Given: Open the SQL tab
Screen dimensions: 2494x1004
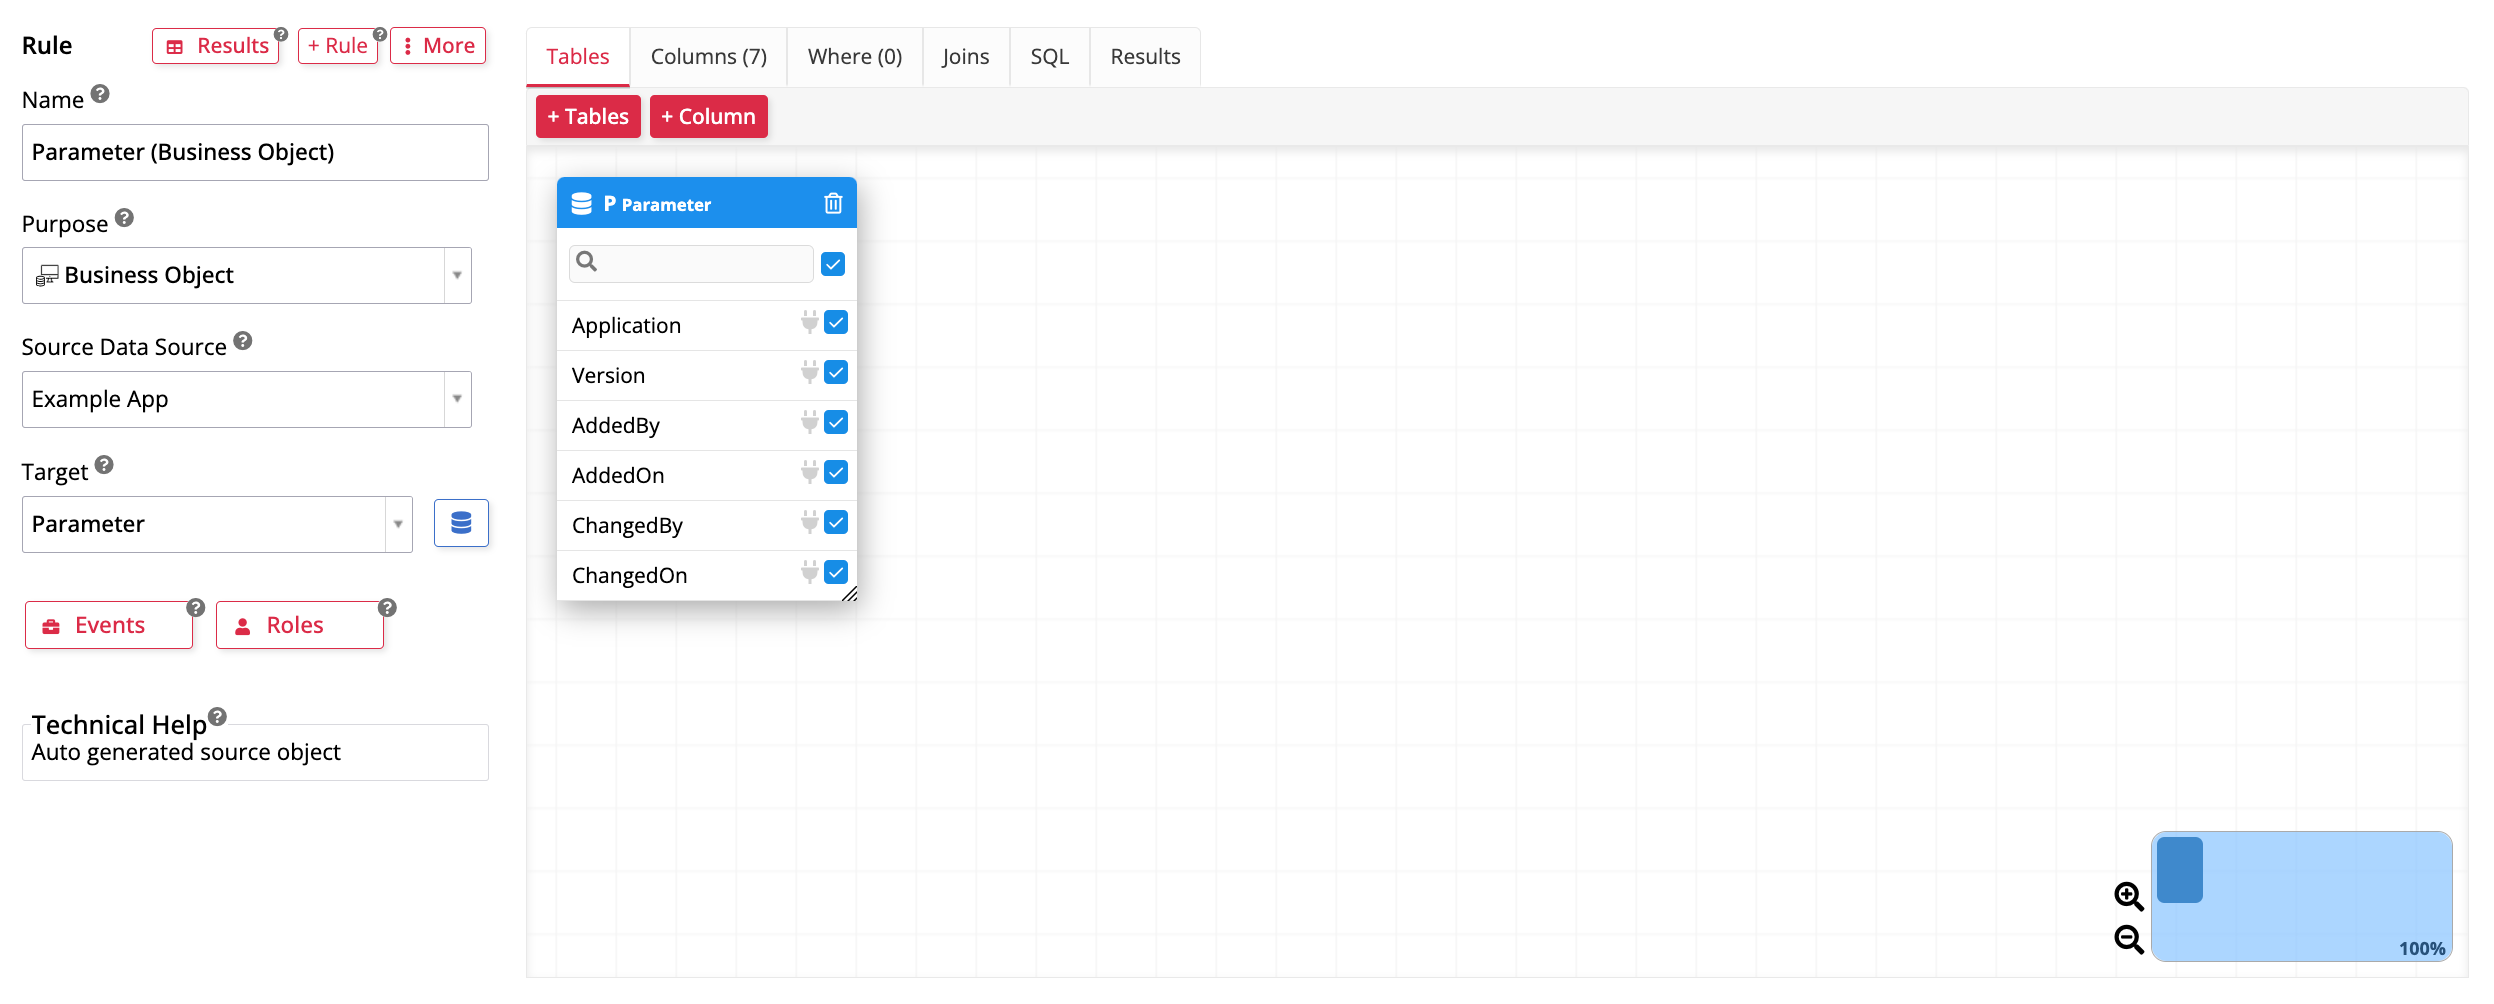Looking at the screenshot, I should tap(1049, 57).
